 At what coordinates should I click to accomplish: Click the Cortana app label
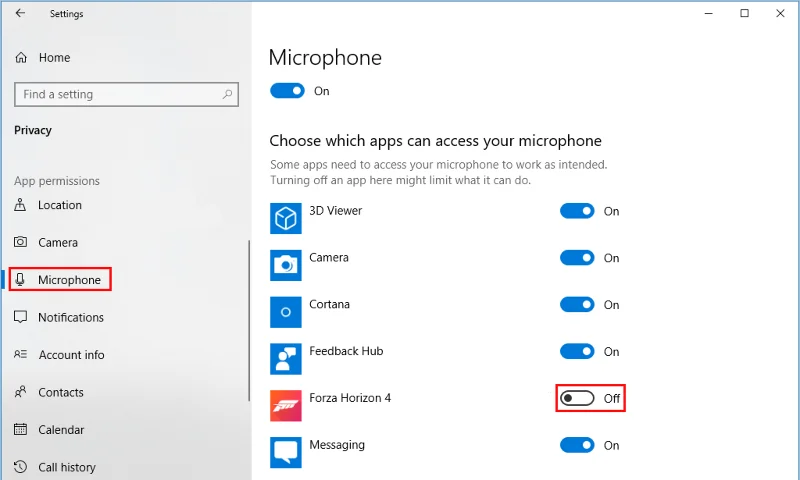[330, 304]
